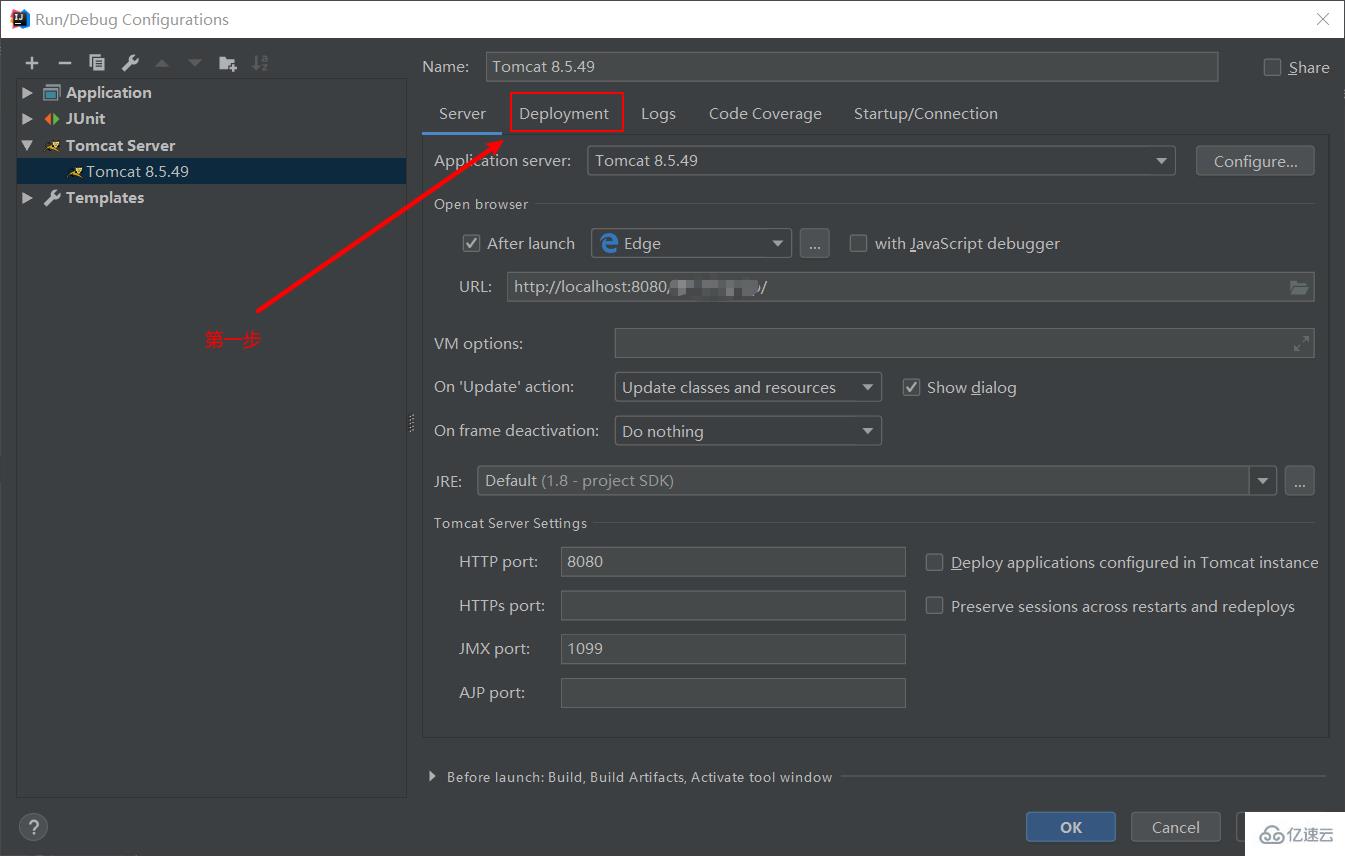
Task: Click the Name input field
Action: tap(852, 67)
